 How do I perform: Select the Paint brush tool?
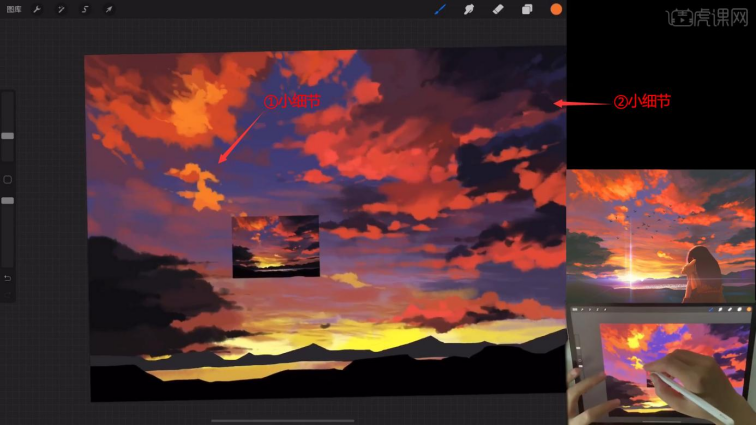pos(440,9)
